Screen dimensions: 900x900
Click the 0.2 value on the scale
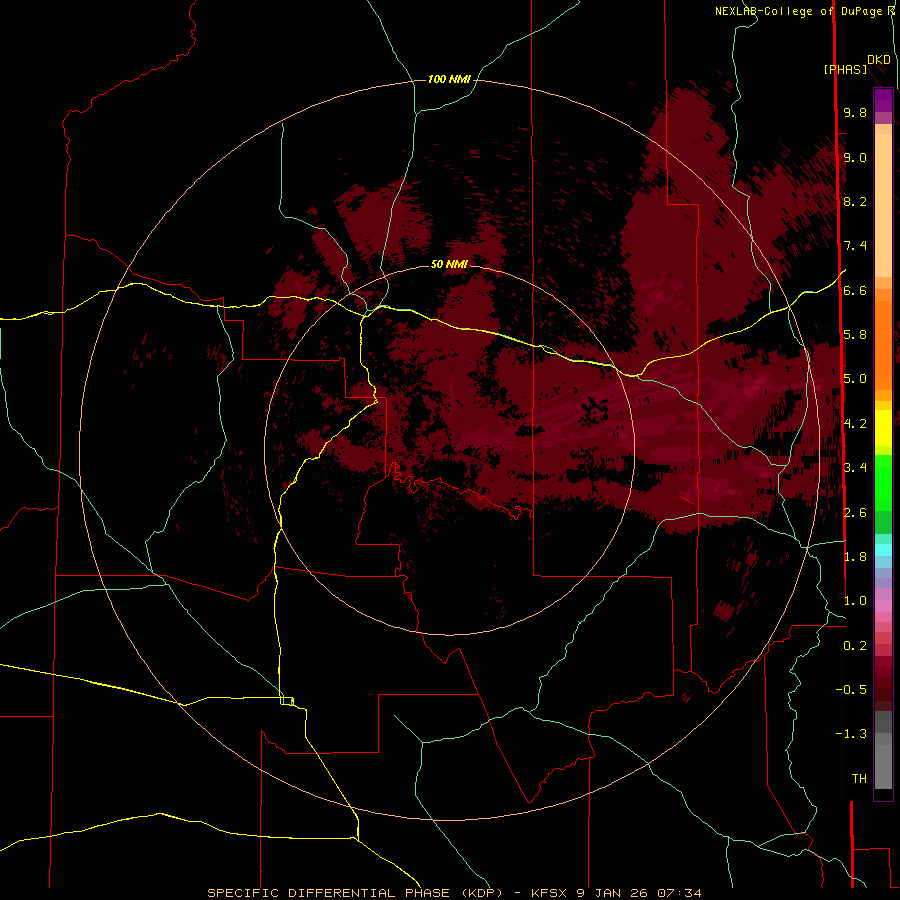click(x=855, y=646)
